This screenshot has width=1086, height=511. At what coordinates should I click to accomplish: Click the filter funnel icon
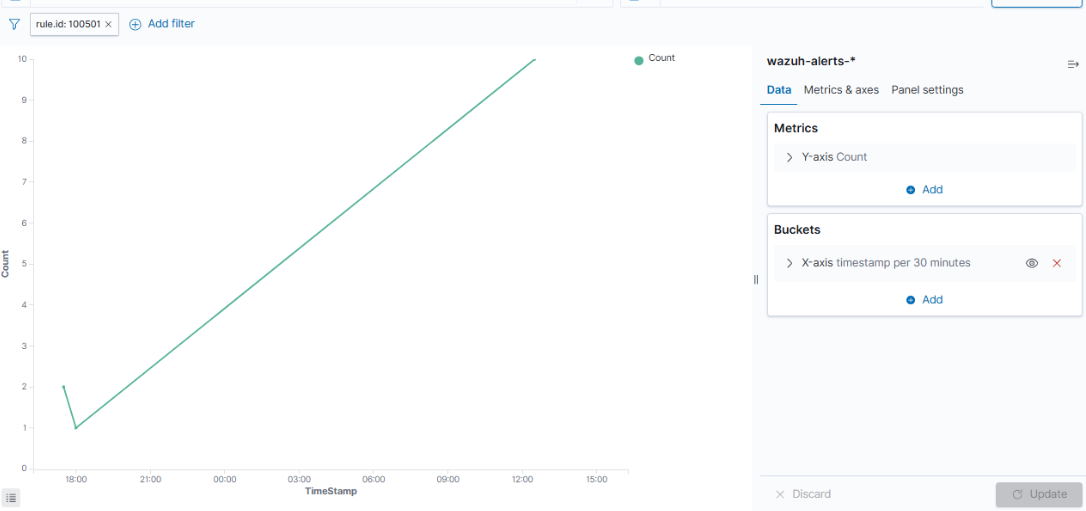pos(14,24)
